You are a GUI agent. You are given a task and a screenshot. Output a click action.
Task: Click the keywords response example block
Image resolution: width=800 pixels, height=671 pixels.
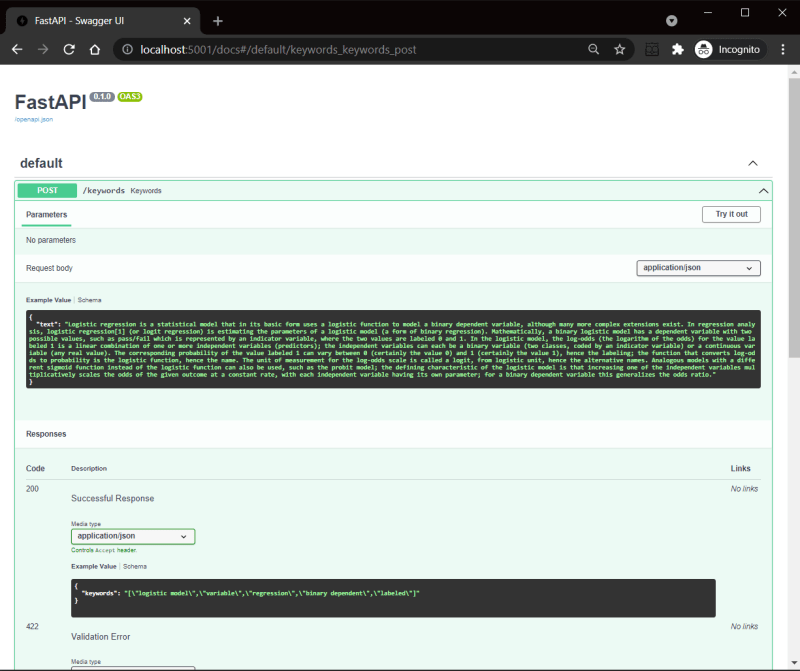[x=393, y=598]
